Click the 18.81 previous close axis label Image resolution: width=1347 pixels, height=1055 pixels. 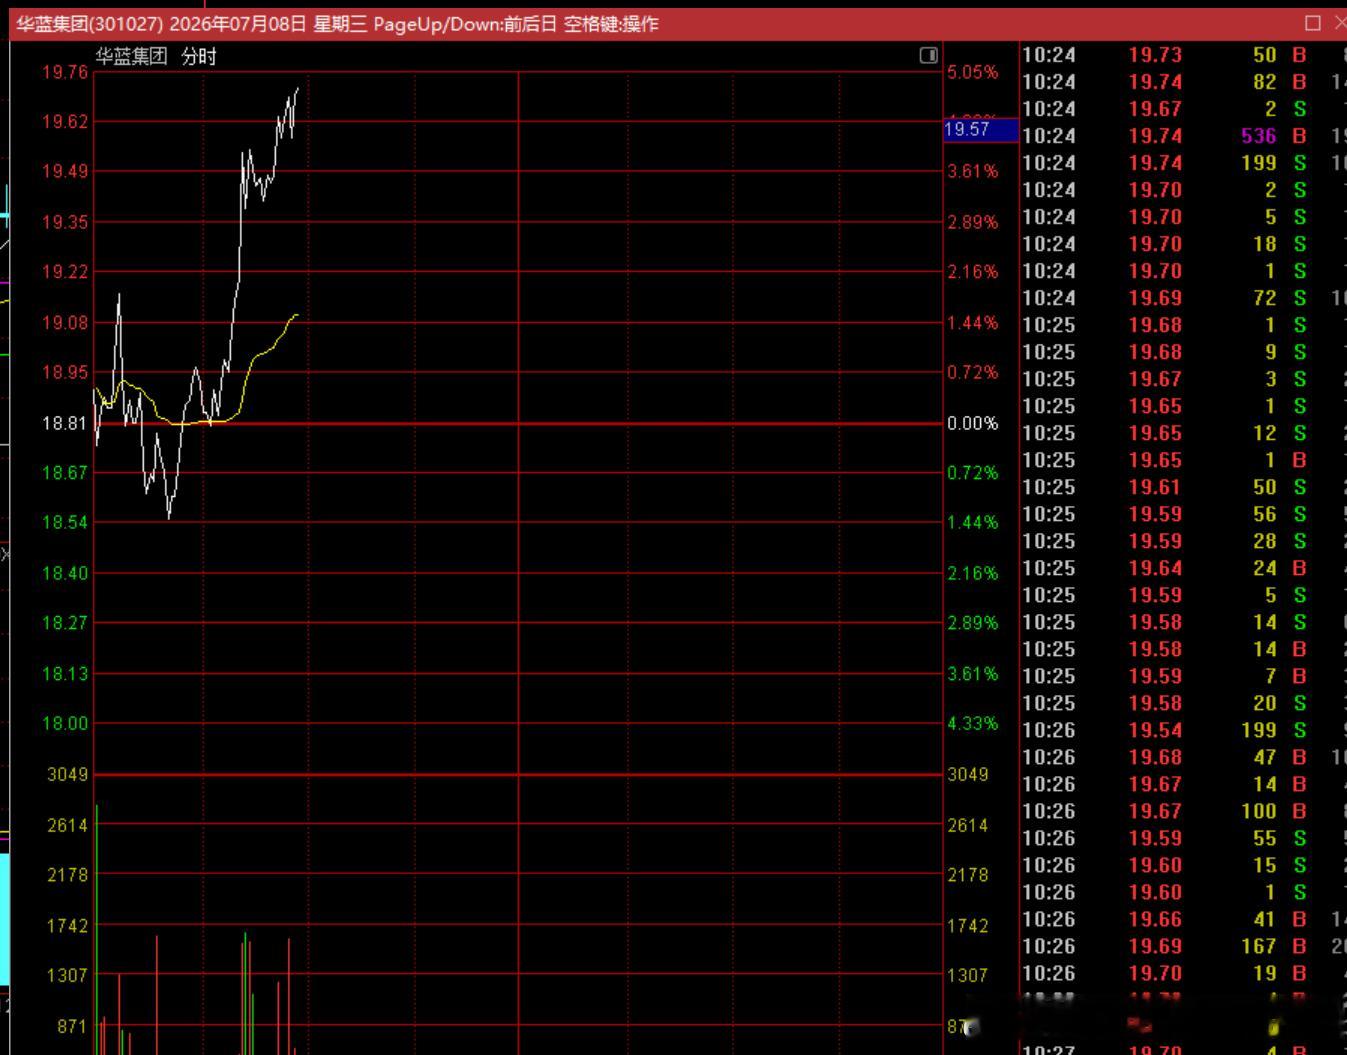click(x=65, y=423)
